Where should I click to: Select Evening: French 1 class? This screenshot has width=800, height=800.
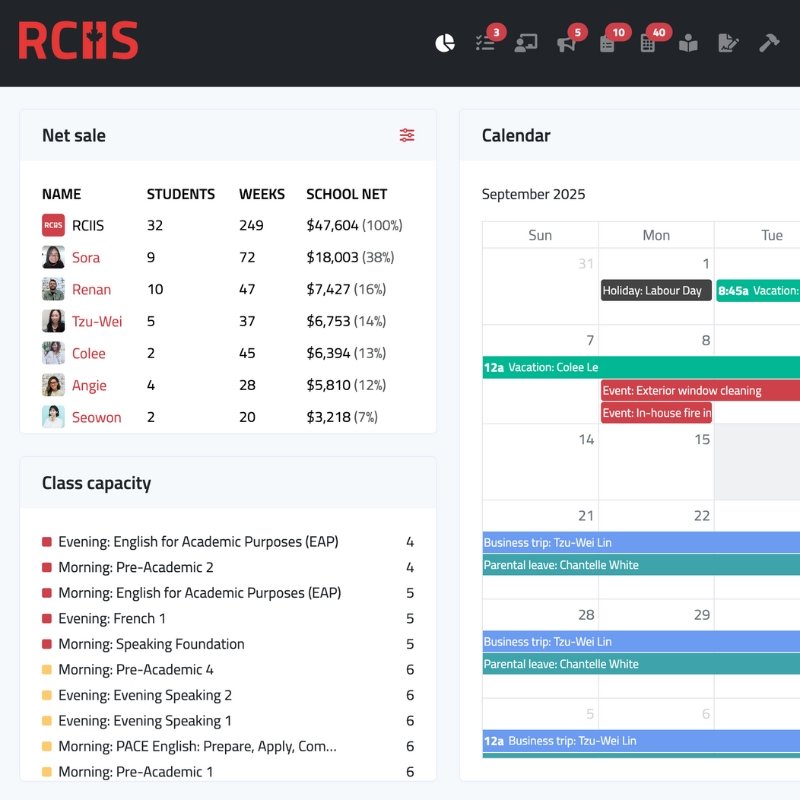(112, 618)
